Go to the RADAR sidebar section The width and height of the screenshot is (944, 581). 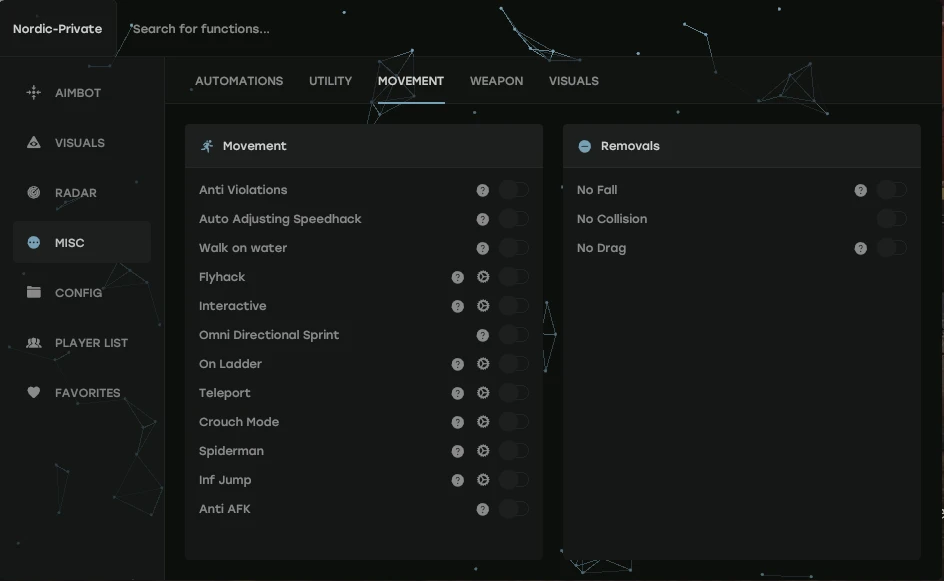coord(82,193)
